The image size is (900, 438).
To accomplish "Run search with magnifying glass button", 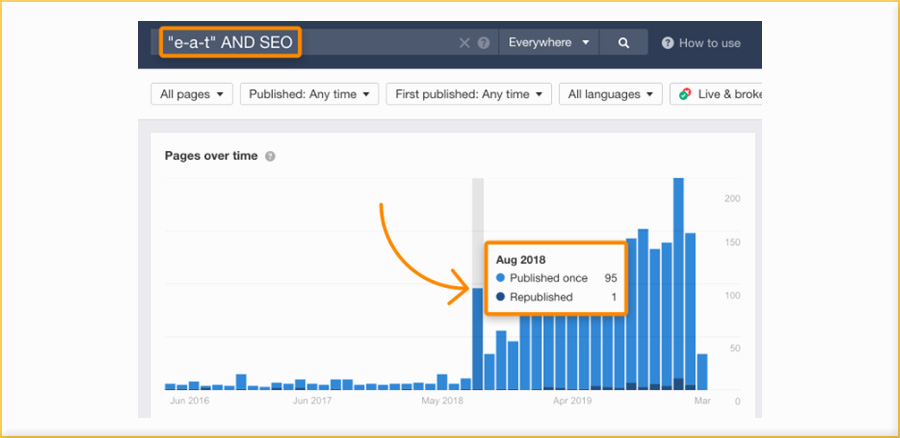I will click(624, 42).
